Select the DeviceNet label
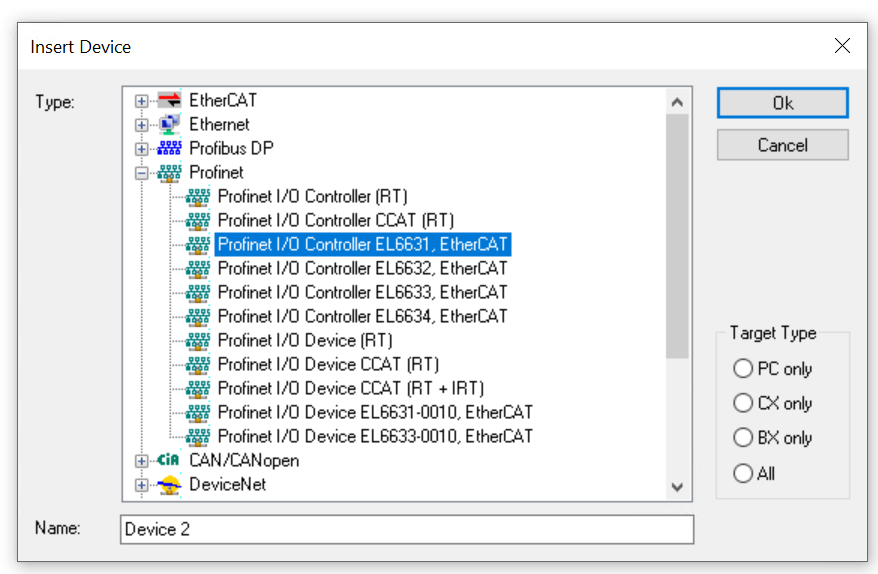 click(227, 484)
